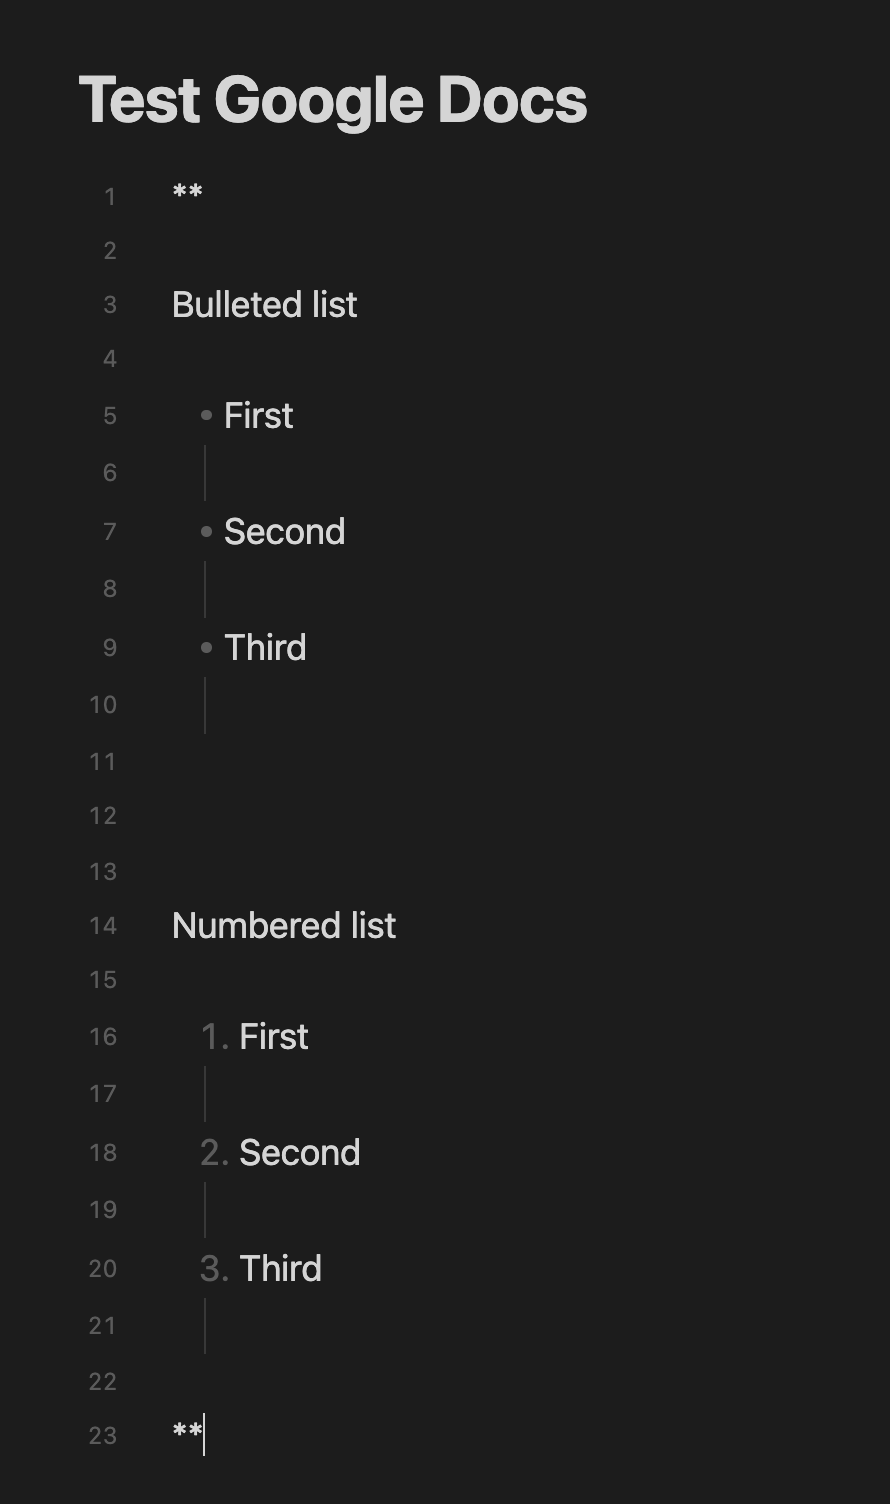Click the bullet marker before First

(x=207, y=415)
